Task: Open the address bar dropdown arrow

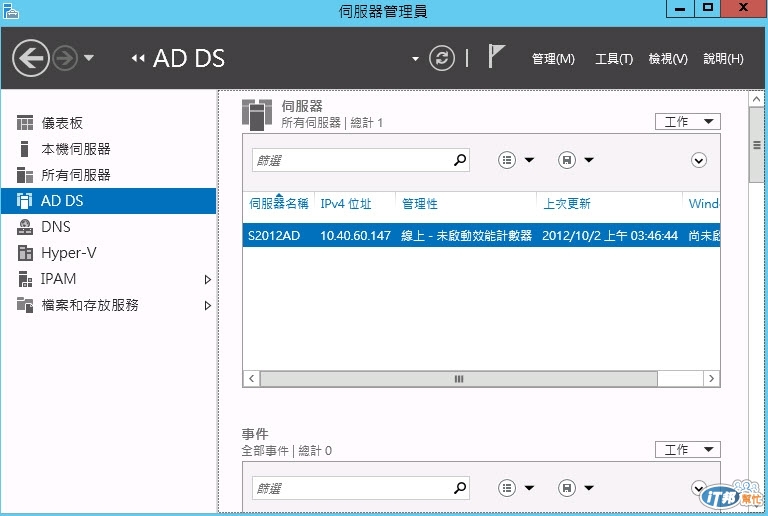Action: click(x=415, y=59)
